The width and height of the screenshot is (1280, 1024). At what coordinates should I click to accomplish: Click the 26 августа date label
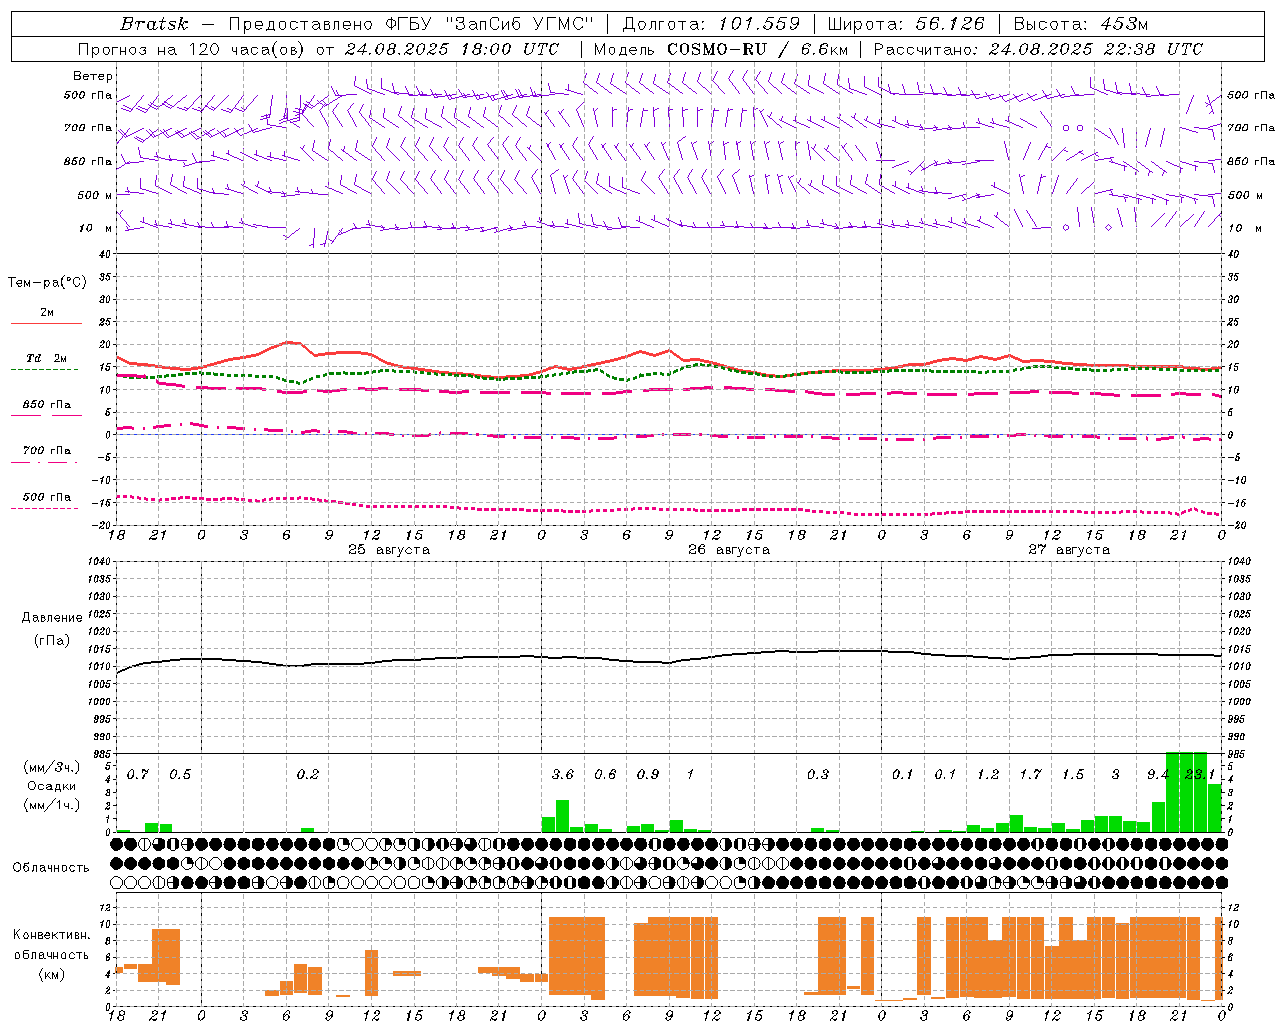pos(729,550)
